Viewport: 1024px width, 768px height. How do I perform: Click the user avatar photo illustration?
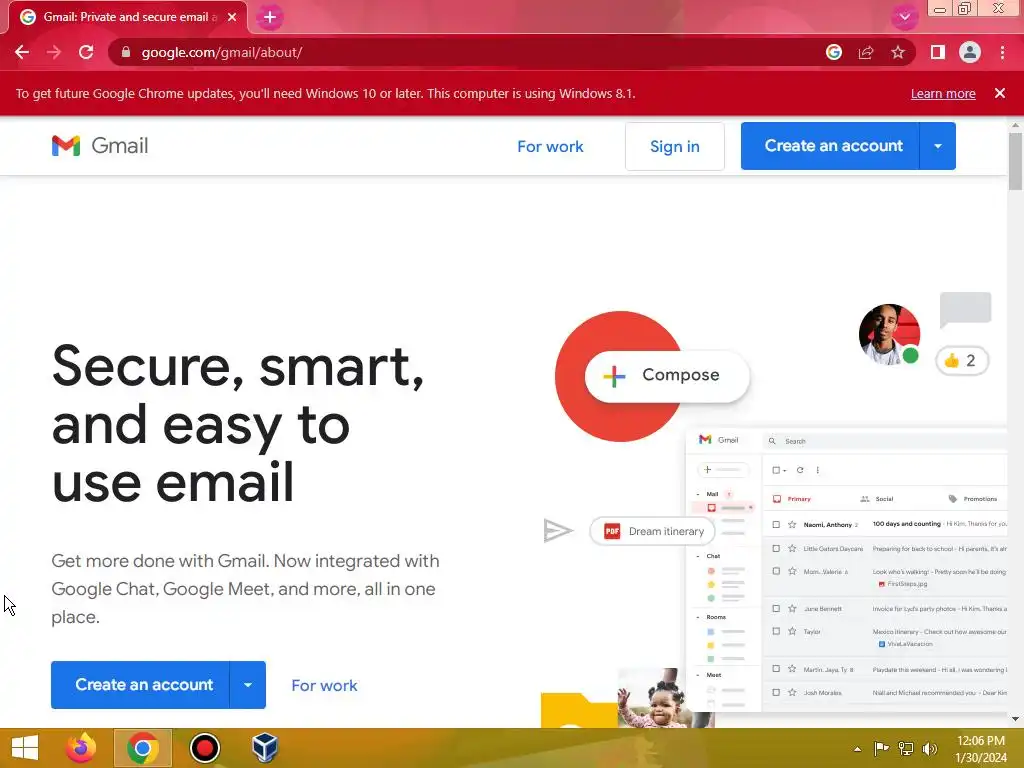click(889, 334)
